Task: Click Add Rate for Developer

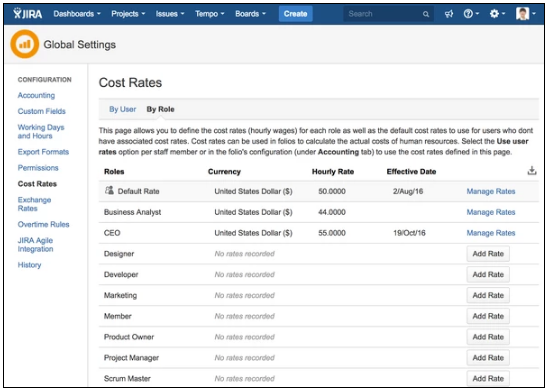Action: coord(488,275)
